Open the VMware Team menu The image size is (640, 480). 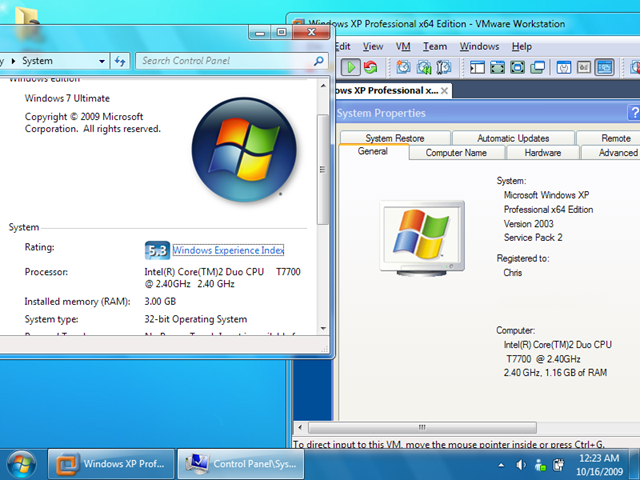pyautogui.click(x=435, y=47)
